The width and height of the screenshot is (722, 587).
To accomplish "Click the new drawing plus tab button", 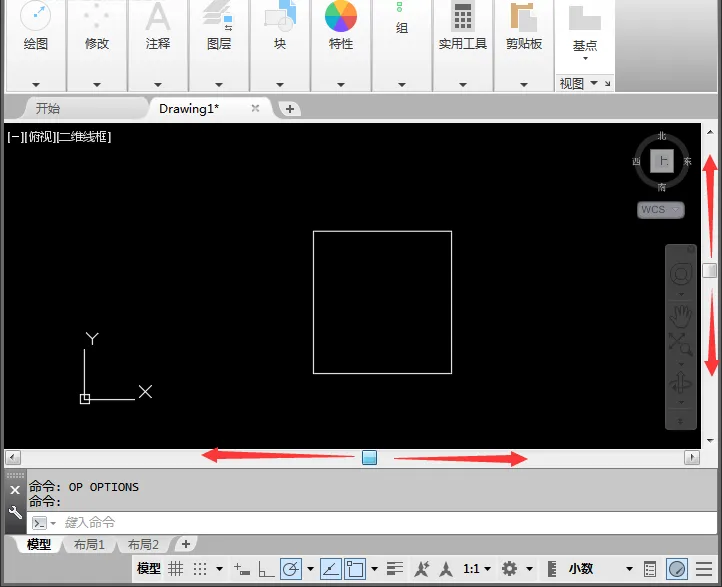I will pyautogui.click(x=290, y=109).
